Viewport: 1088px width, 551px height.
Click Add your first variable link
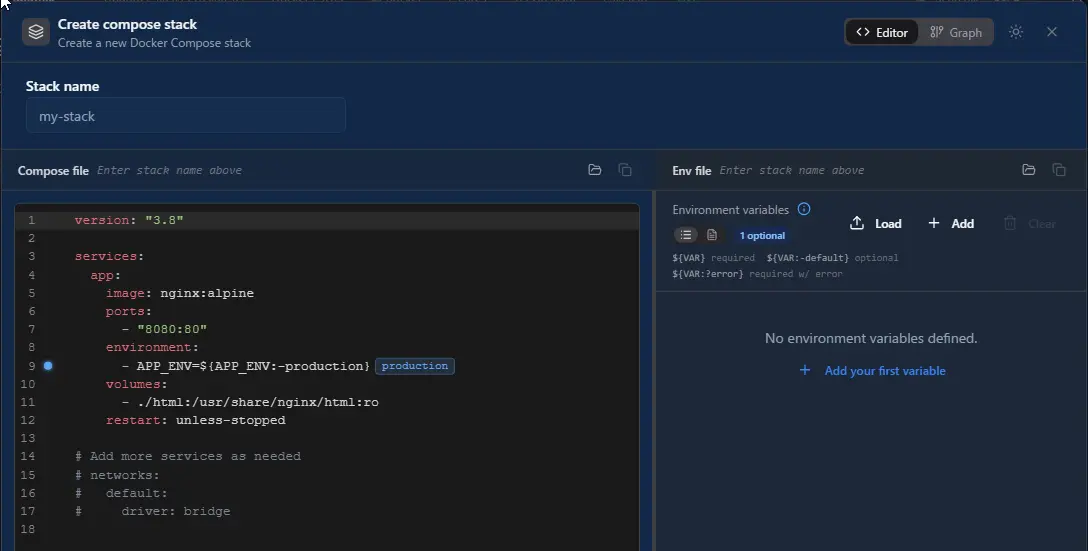(x=872, y=371)
